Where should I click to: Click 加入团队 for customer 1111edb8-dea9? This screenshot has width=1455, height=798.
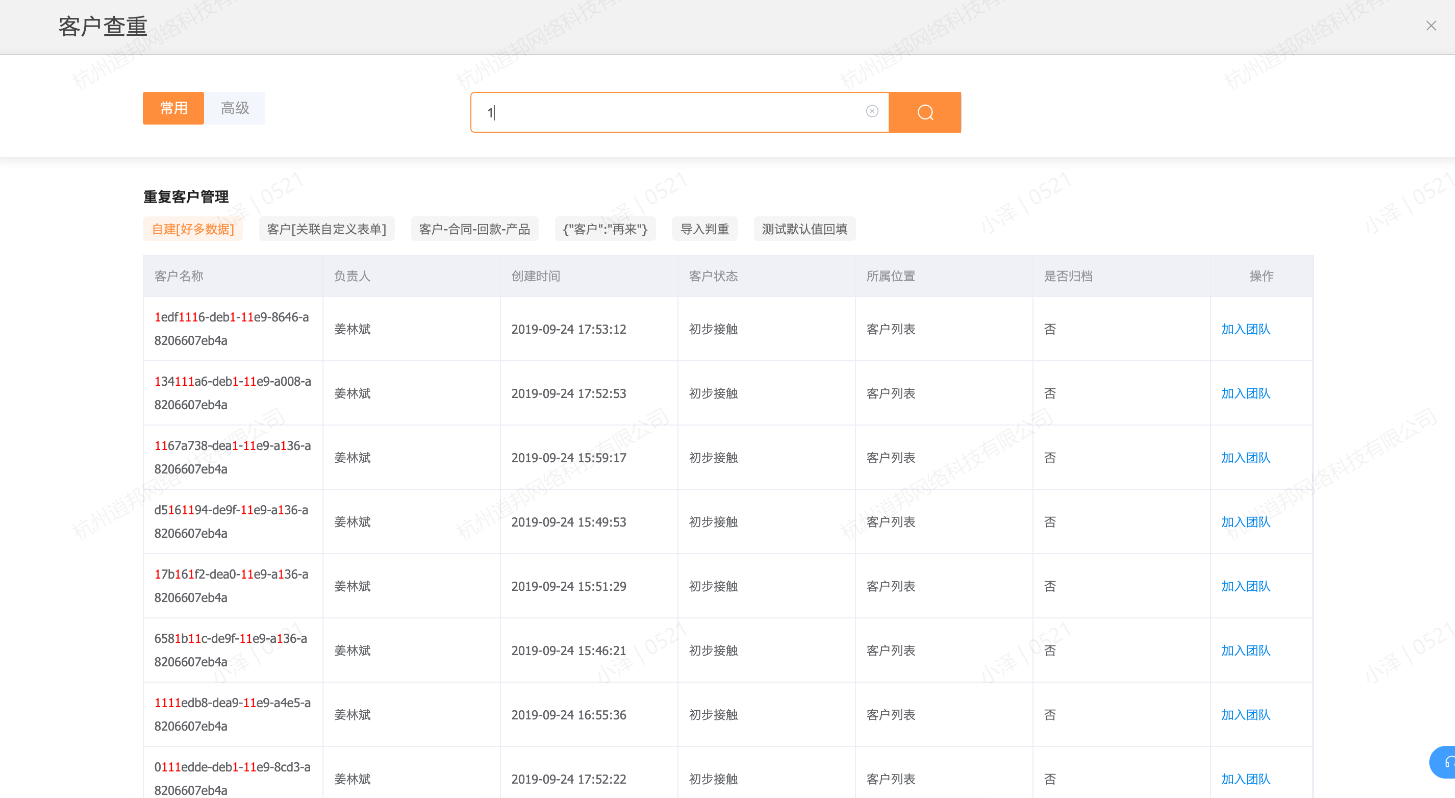[x=1246, y=714]
